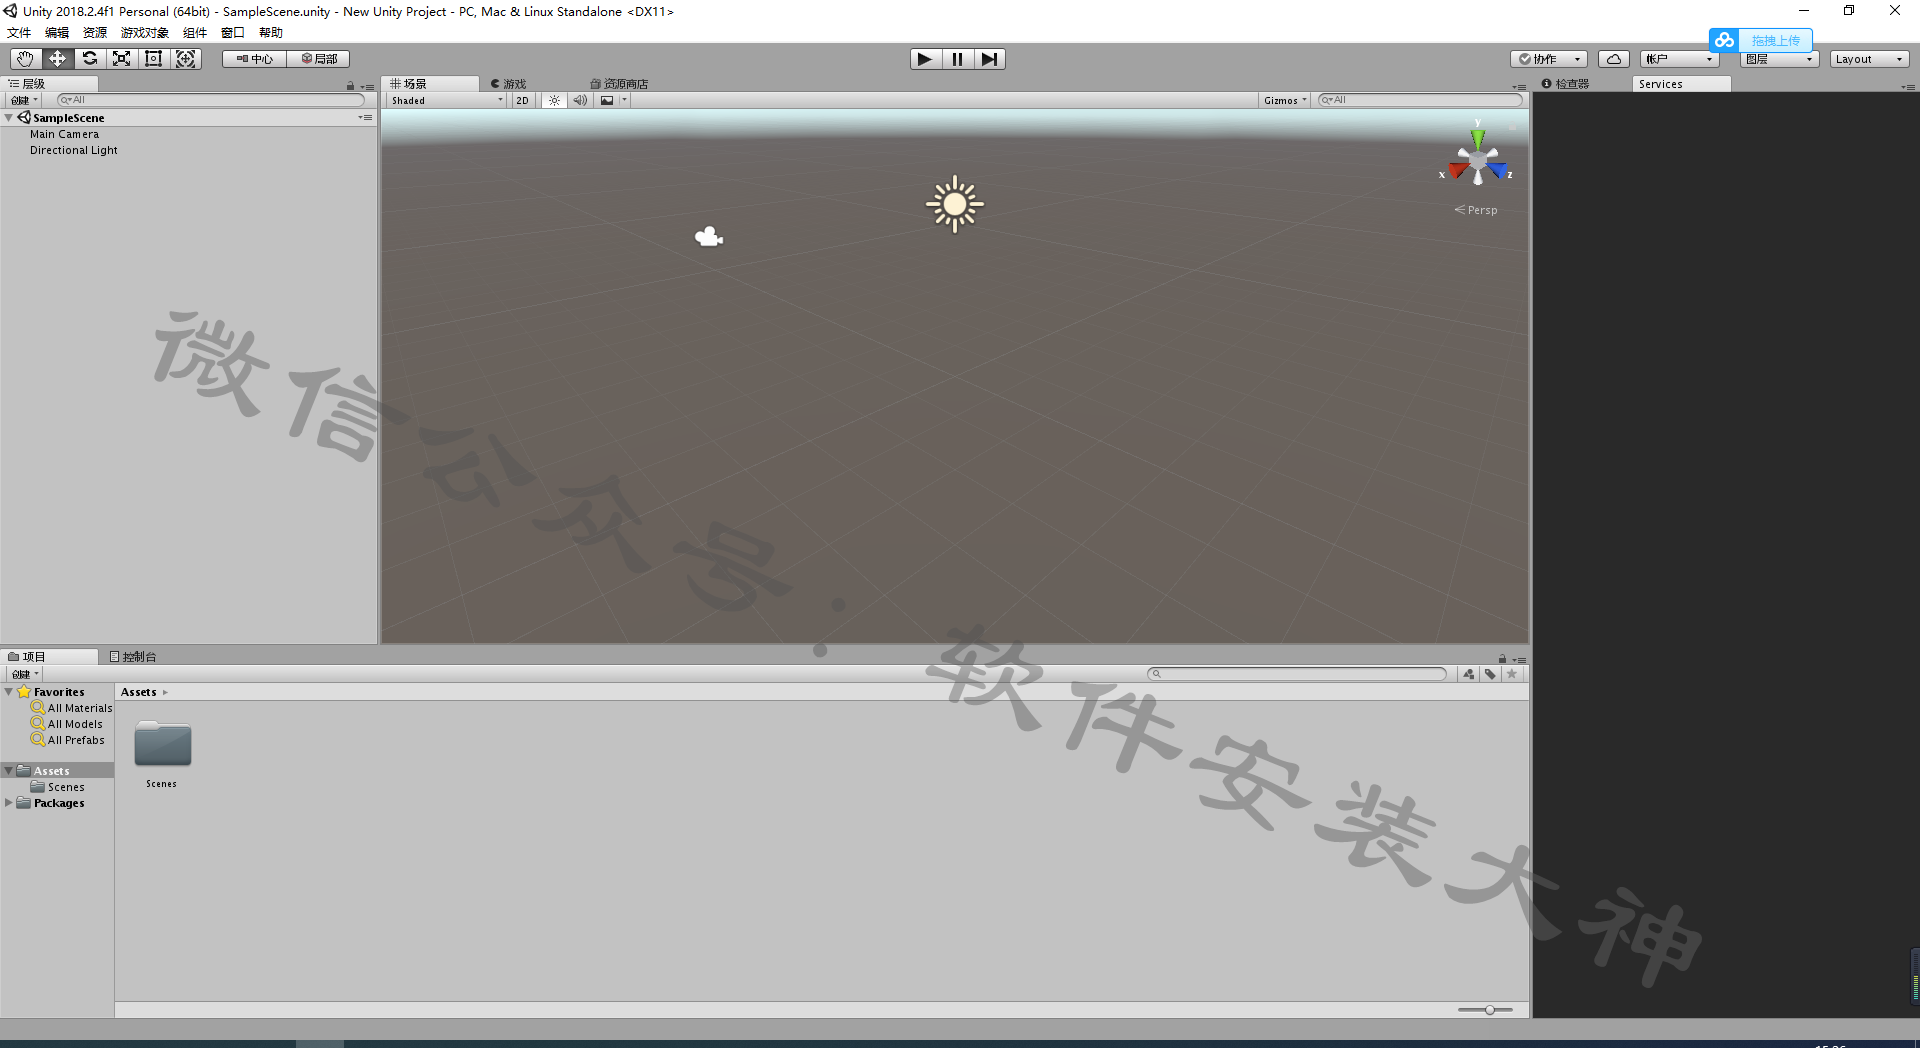Open the 组件 menu

tap(195, 32)
